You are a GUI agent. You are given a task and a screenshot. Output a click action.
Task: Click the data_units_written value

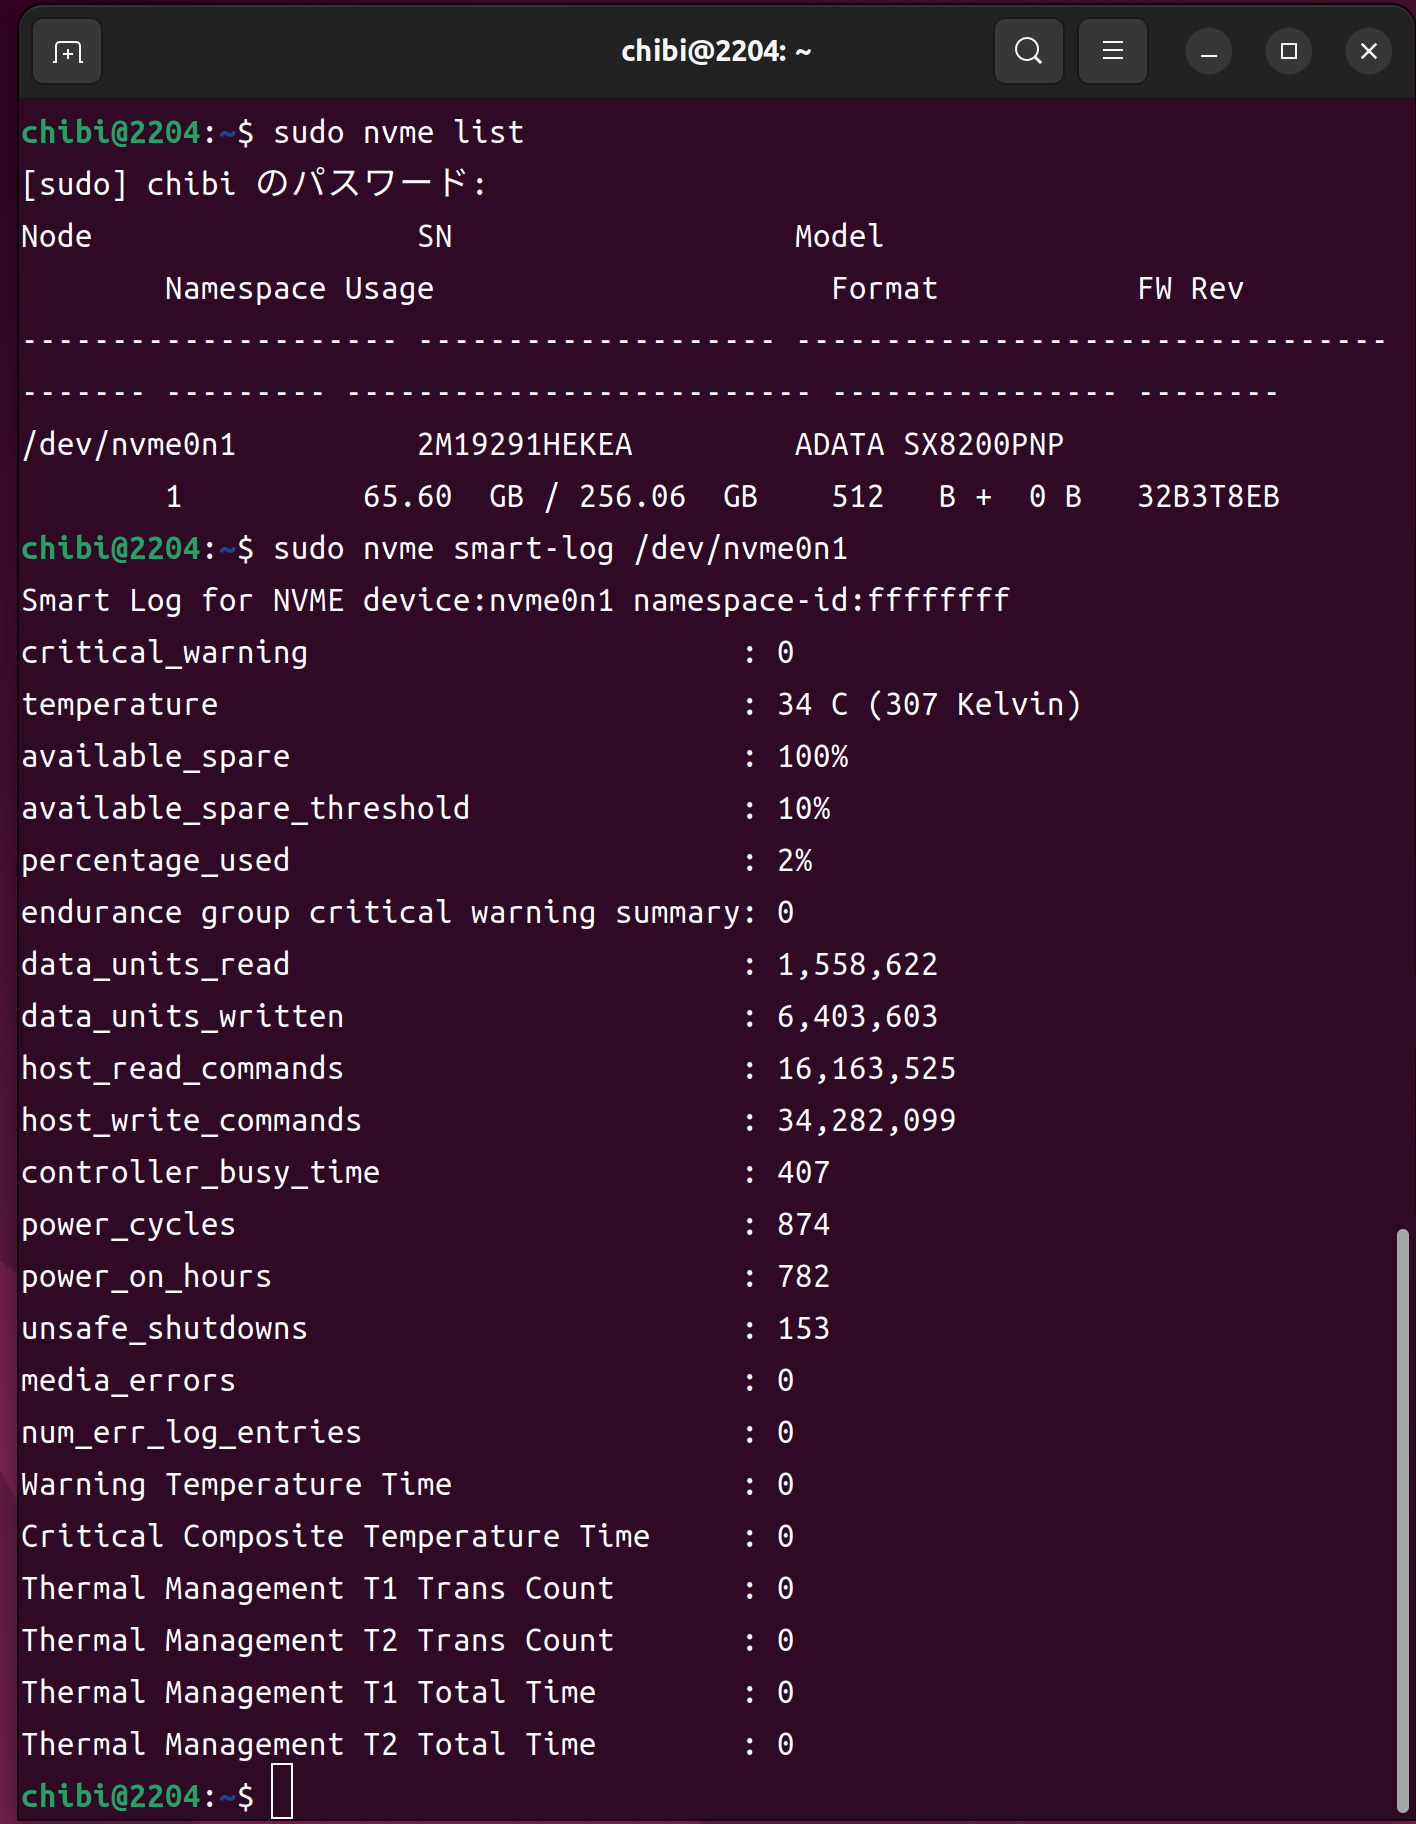tap(857, 1016)
